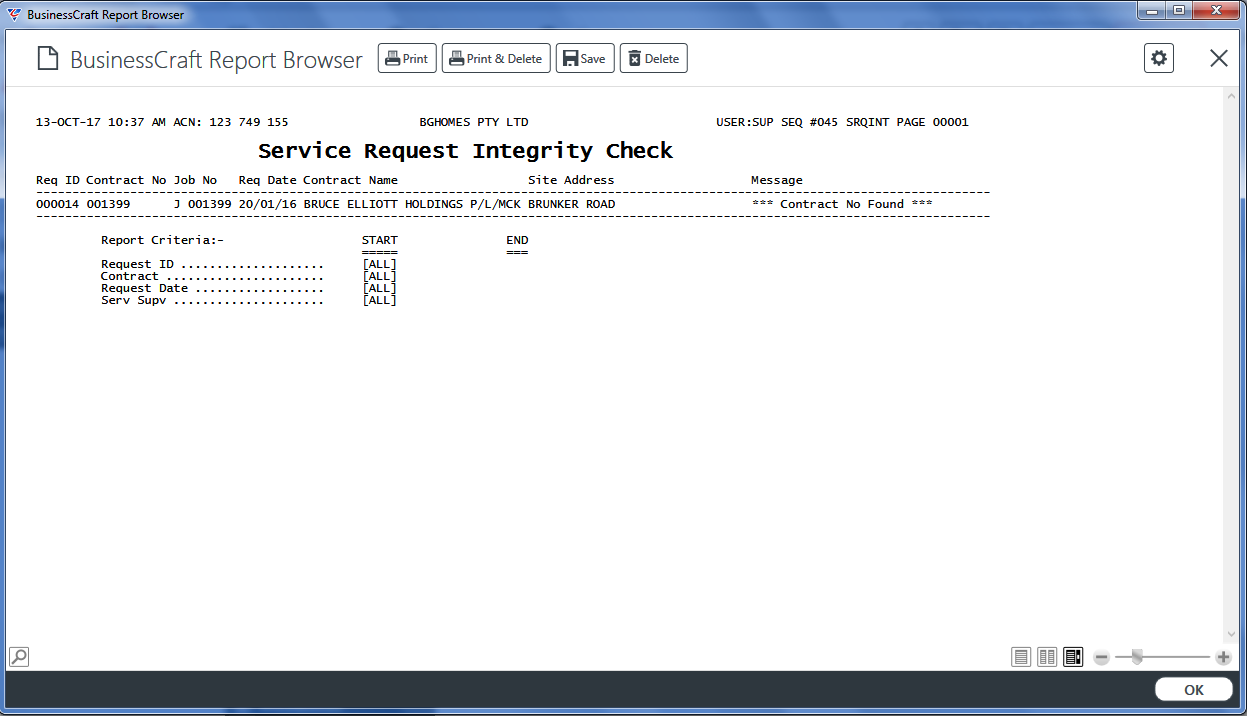The height and width of the screenshot is (716, 1247).
Task: Select the continuous page view icon
Action: 1073,657
